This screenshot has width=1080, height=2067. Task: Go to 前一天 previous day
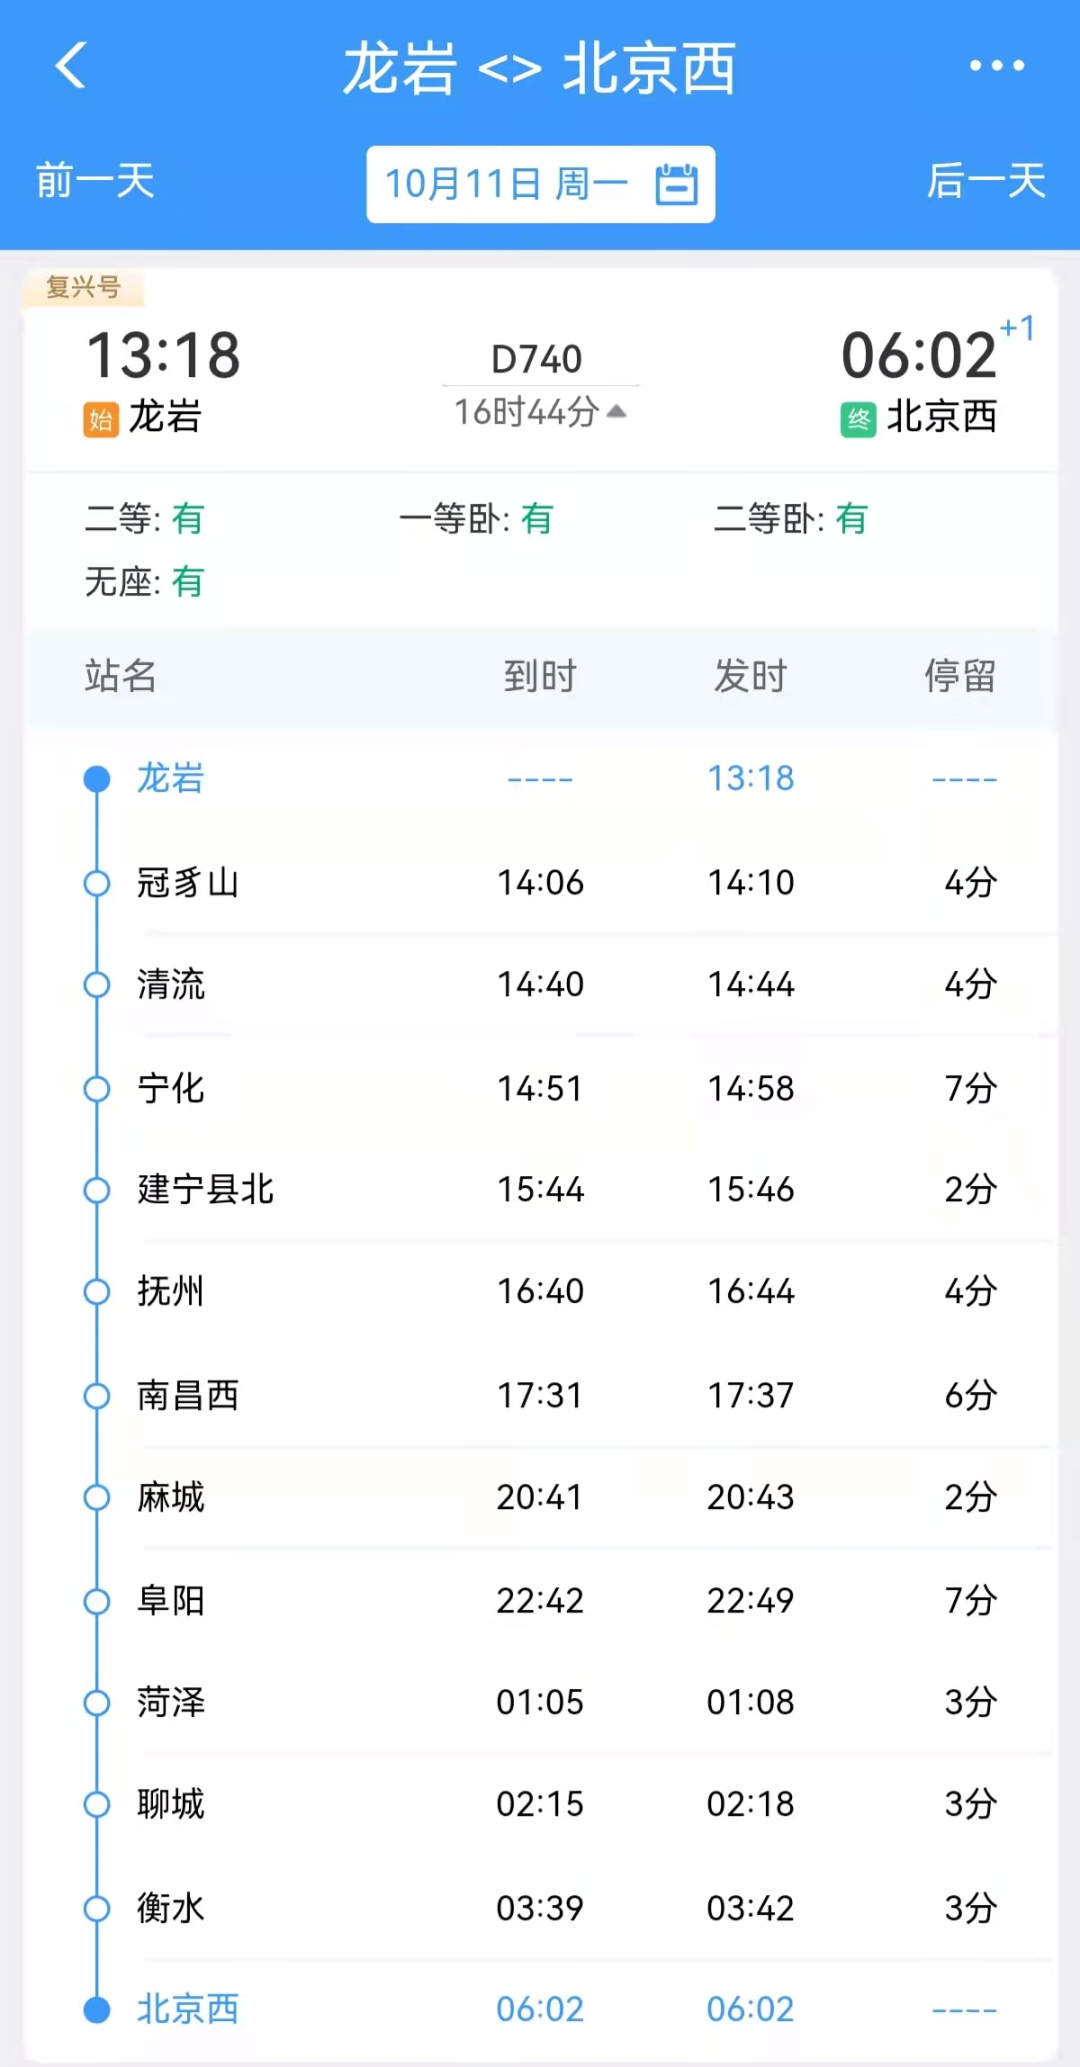point(95,182)
